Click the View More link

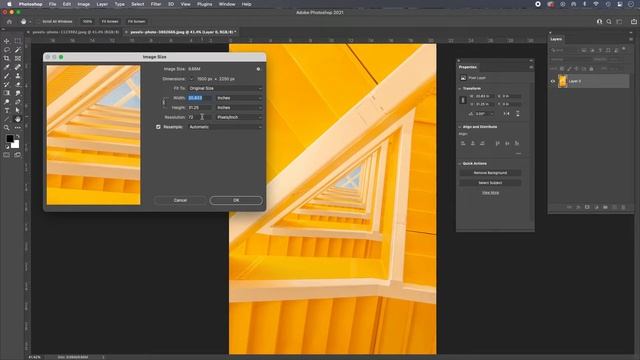[x=490, y=193]
